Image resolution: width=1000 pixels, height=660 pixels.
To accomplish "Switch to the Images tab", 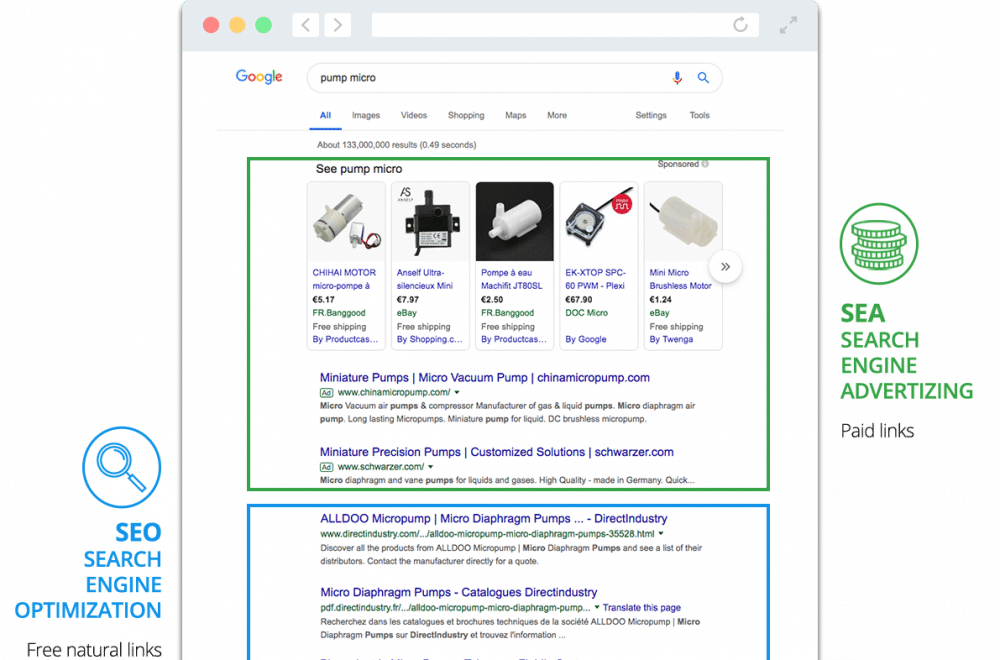I will pos(366,115).
